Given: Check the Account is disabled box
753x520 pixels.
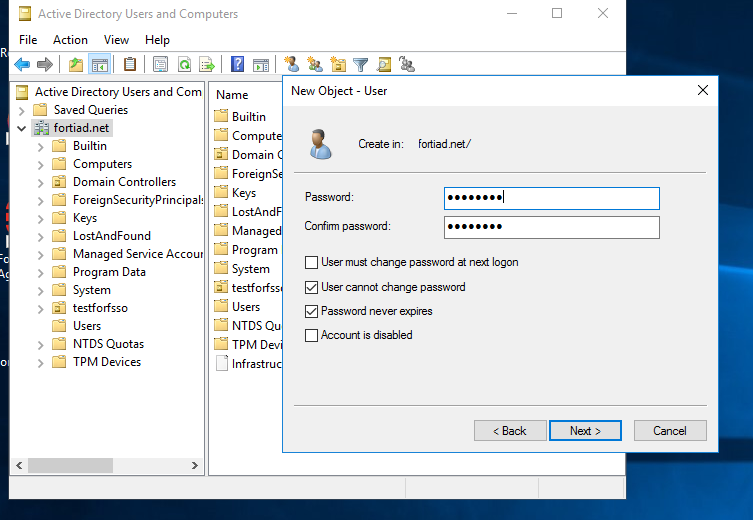Looking at the screenshot, I should 312,335.
